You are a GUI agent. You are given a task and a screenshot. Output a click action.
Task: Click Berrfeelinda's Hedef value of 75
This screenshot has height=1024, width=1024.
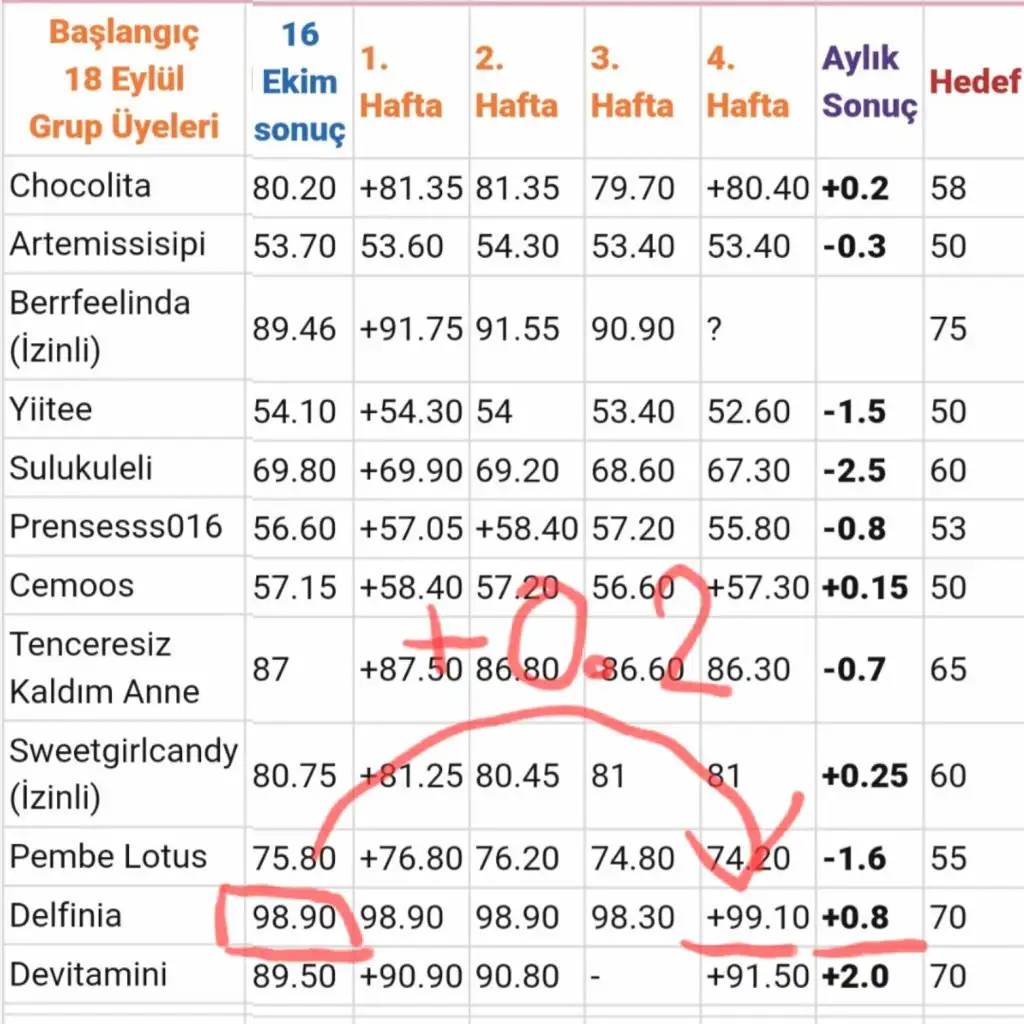948,328
